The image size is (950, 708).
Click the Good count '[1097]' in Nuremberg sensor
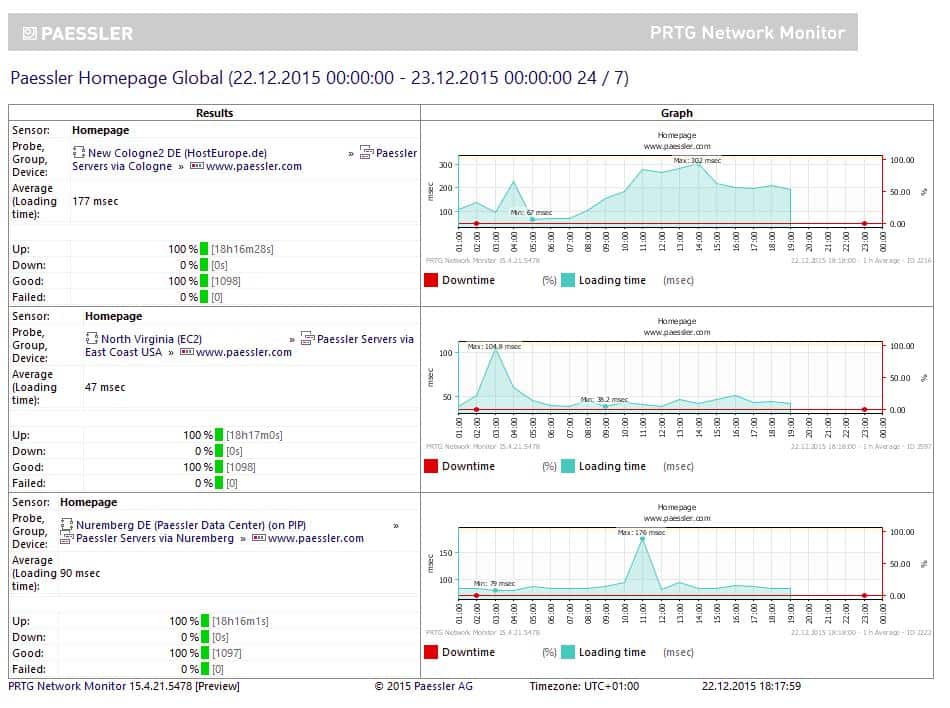tap(227, 653)
